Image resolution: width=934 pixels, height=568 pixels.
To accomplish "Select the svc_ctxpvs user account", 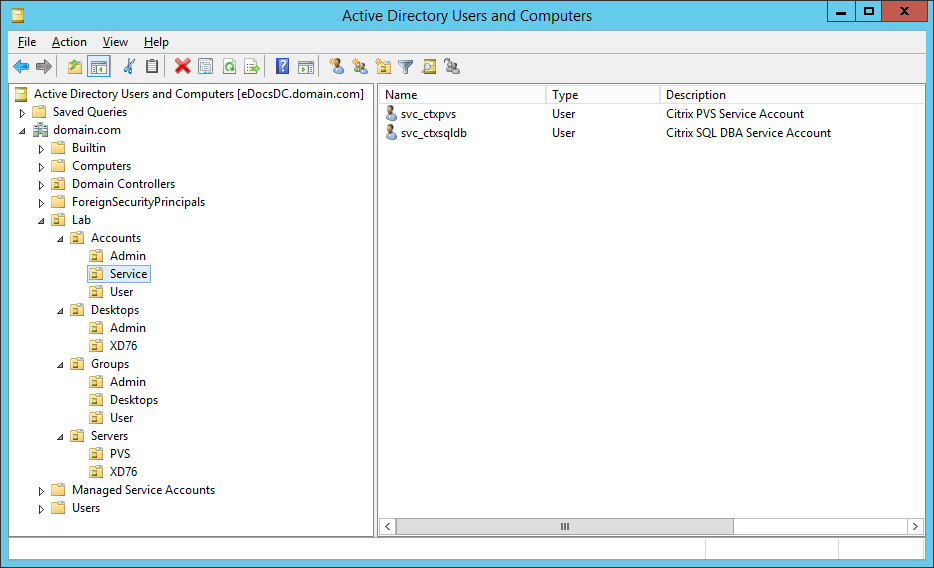I will click(x=428, y=114).
